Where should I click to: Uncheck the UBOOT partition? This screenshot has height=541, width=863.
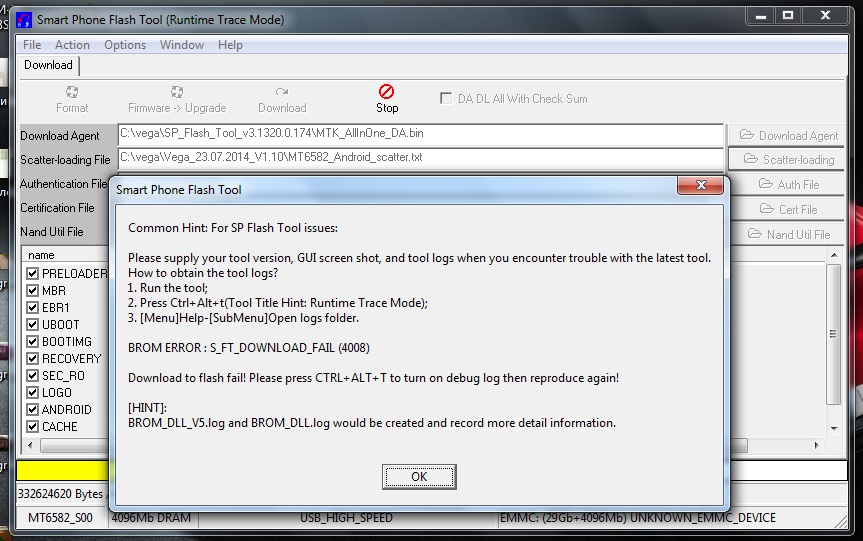pos(32,325)
